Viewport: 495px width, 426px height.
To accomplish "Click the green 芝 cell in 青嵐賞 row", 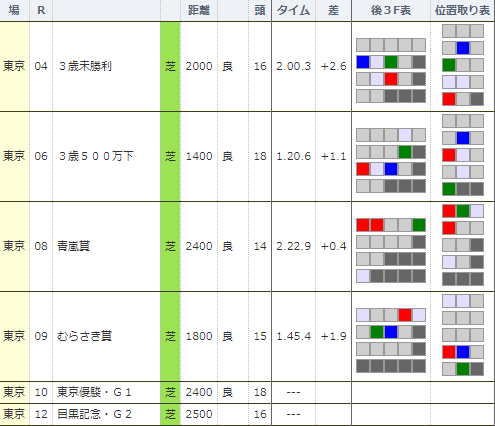I will 170,246.
